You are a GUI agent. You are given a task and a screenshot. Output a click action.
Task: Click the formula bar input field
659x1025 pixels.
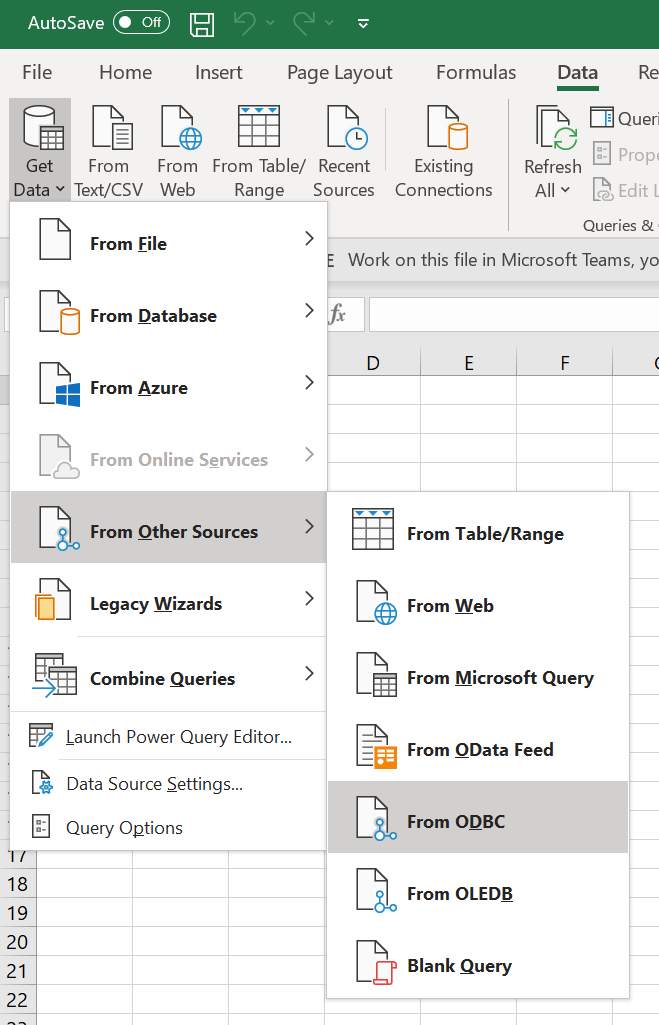pos(514,314)
